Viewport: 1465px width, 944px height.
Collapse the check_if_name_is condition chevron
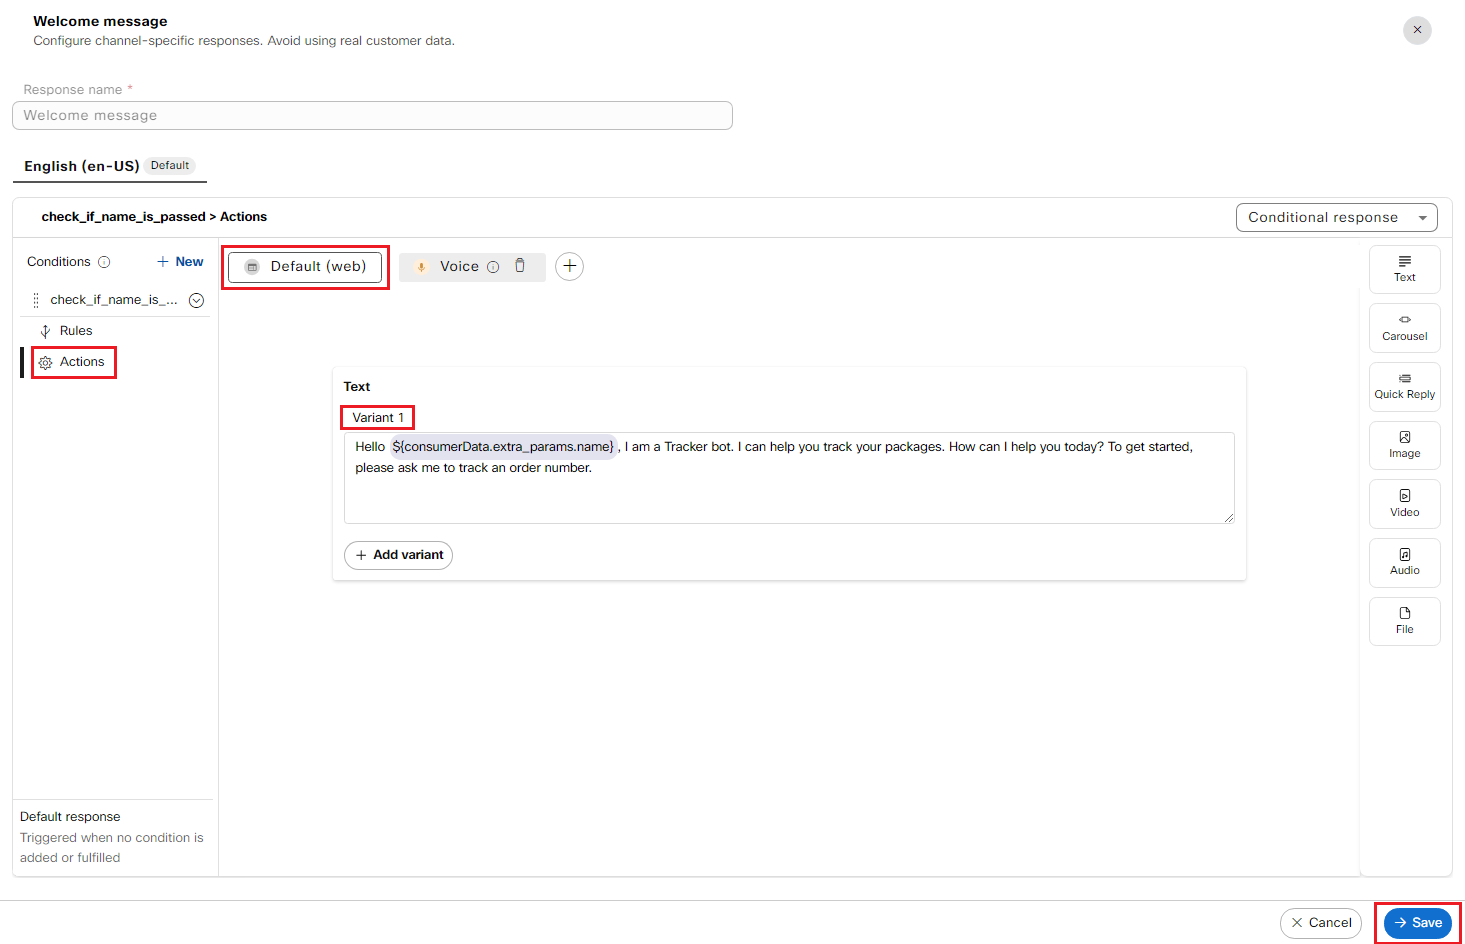[x=197, y=300]
